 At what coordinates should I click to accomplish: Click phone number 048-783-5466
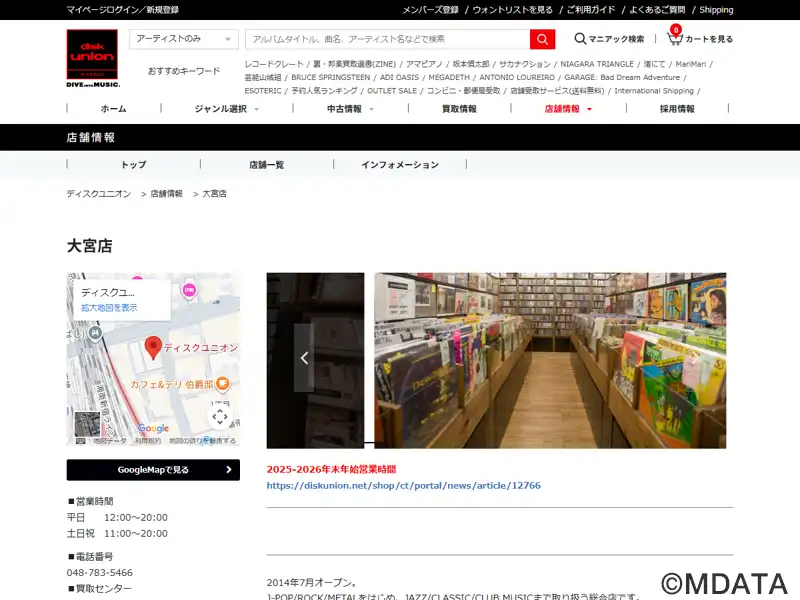pos(99,572)
